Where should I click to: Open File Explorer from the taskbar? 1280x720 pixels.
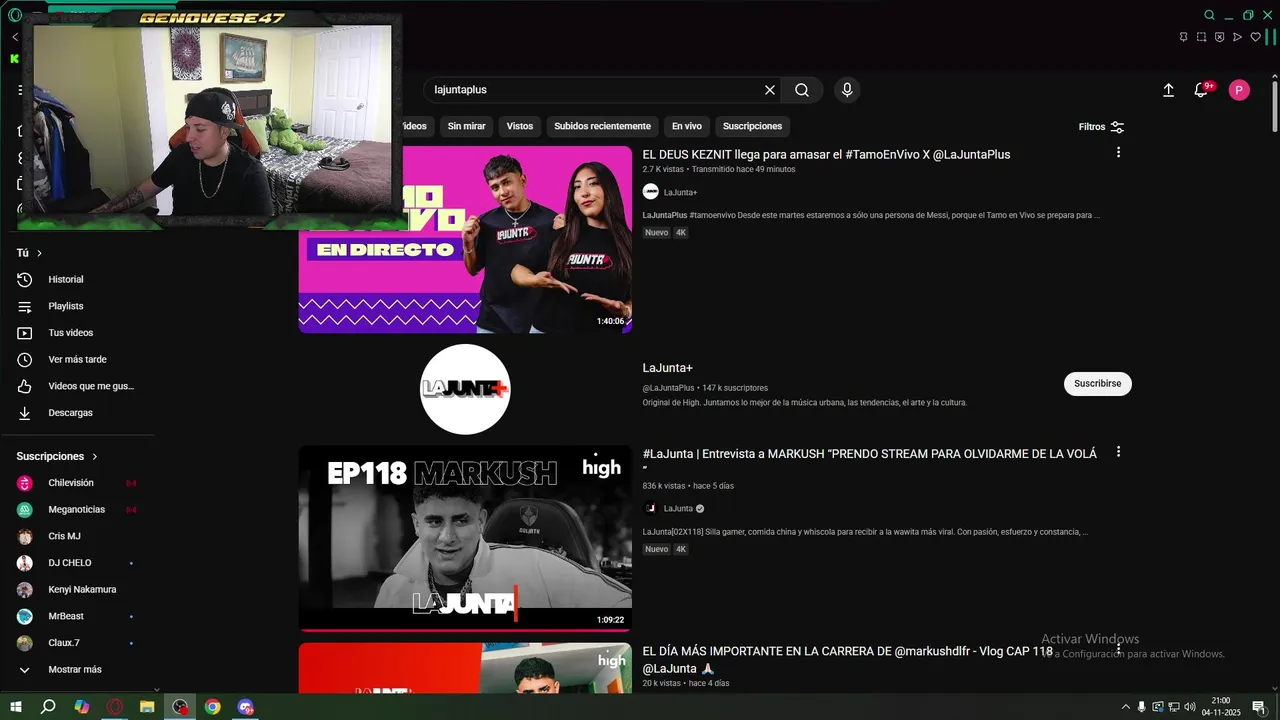pyautogui.click(x=147, y=707)
